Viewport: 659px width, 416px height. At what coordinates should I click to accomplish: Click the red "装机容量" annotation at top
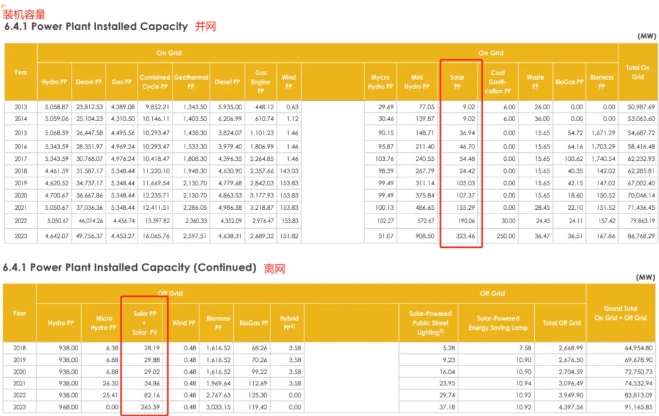coord(24,10)
